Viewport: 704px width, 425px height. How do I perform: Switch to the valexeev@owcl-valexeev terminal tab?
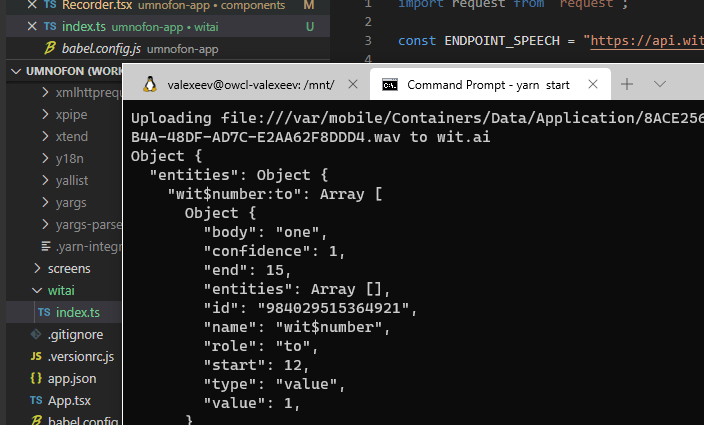tap(251, 85)
